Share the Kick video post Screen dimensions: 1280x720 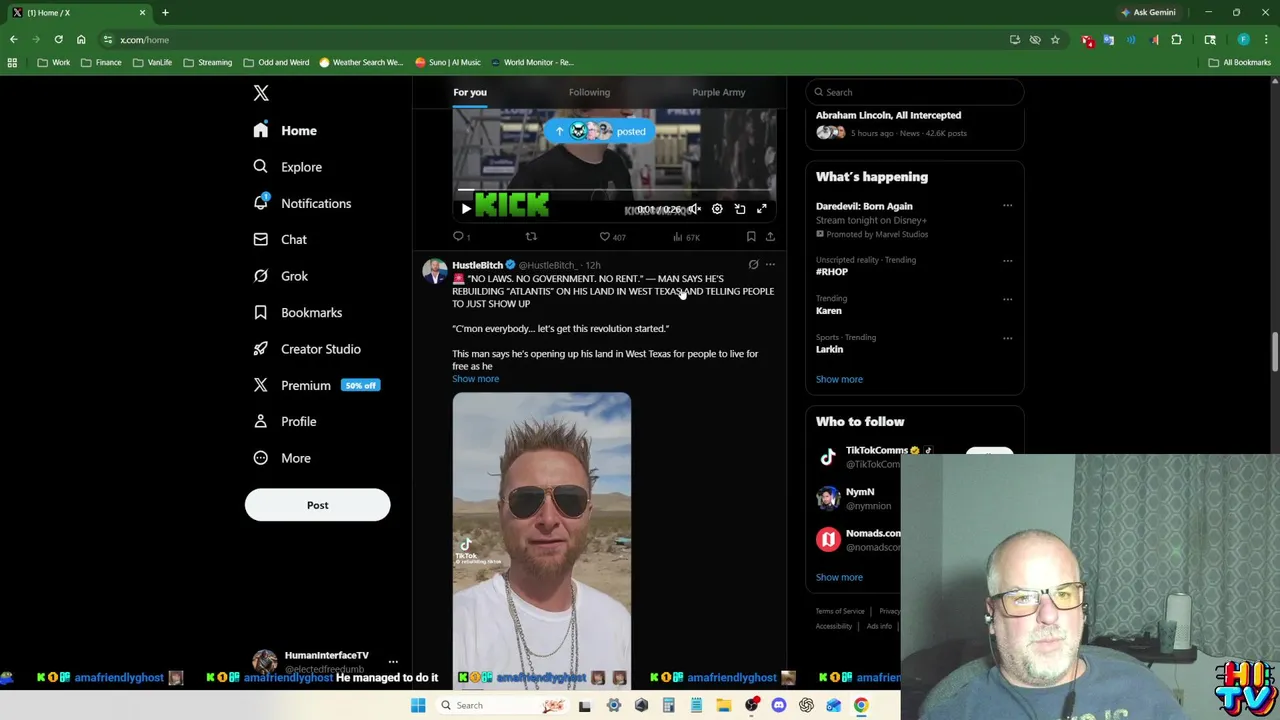tap(770, 237)
